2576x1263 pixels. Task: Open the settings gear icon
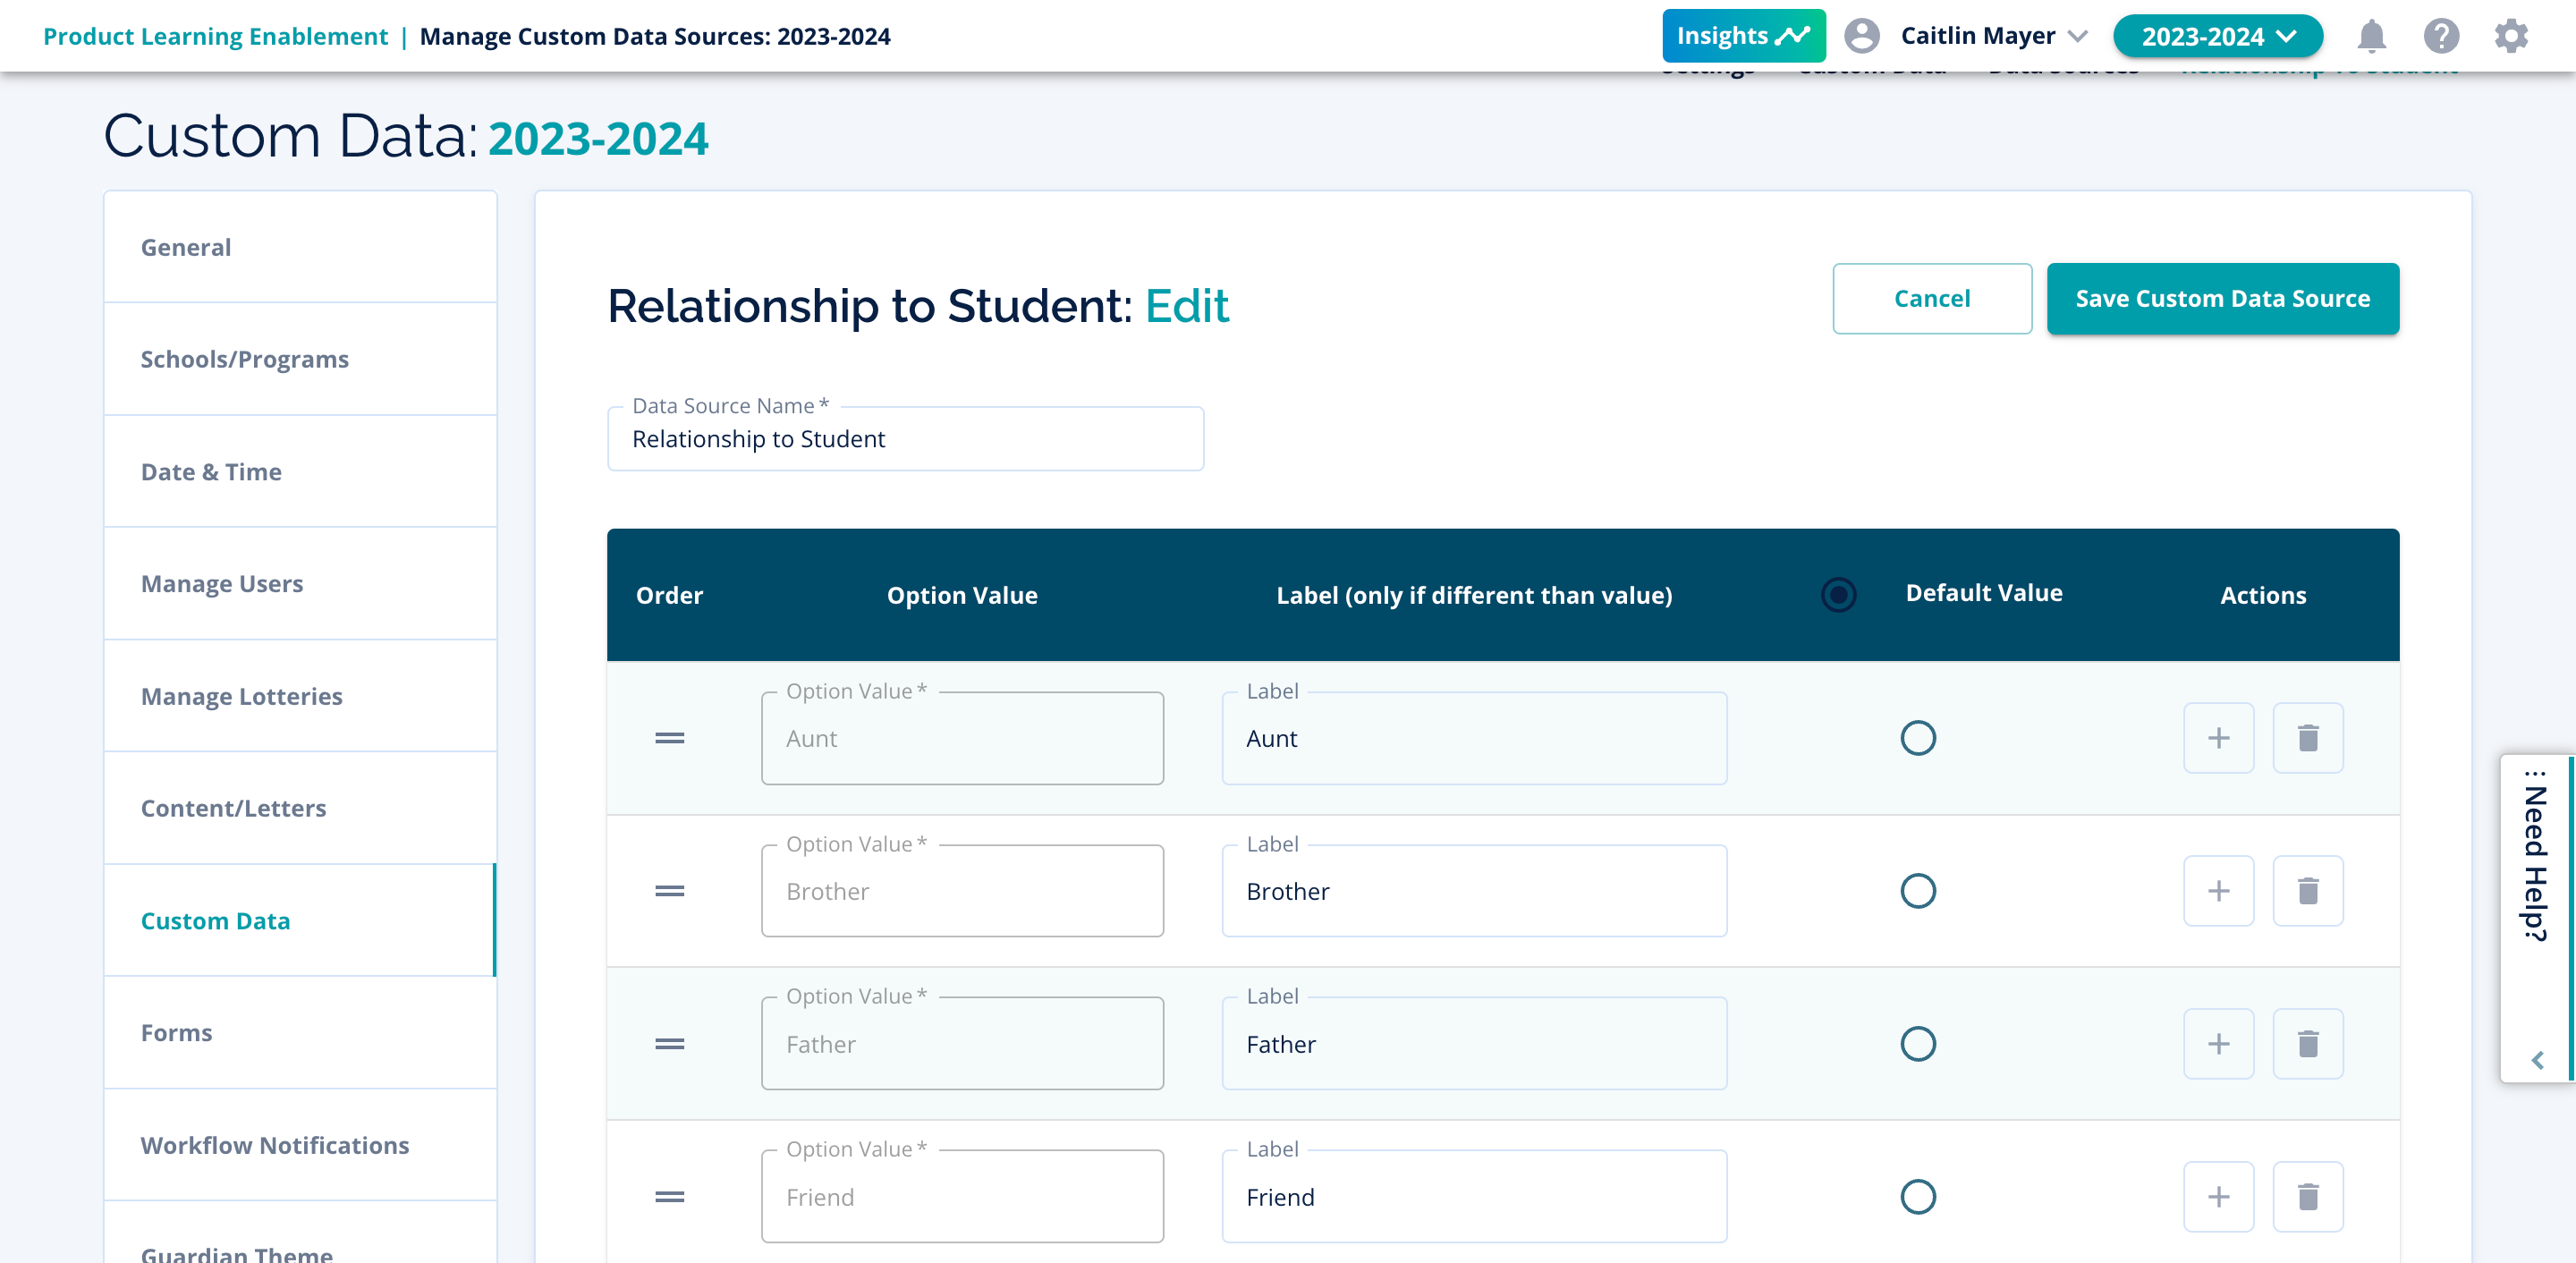[2510, 37]
